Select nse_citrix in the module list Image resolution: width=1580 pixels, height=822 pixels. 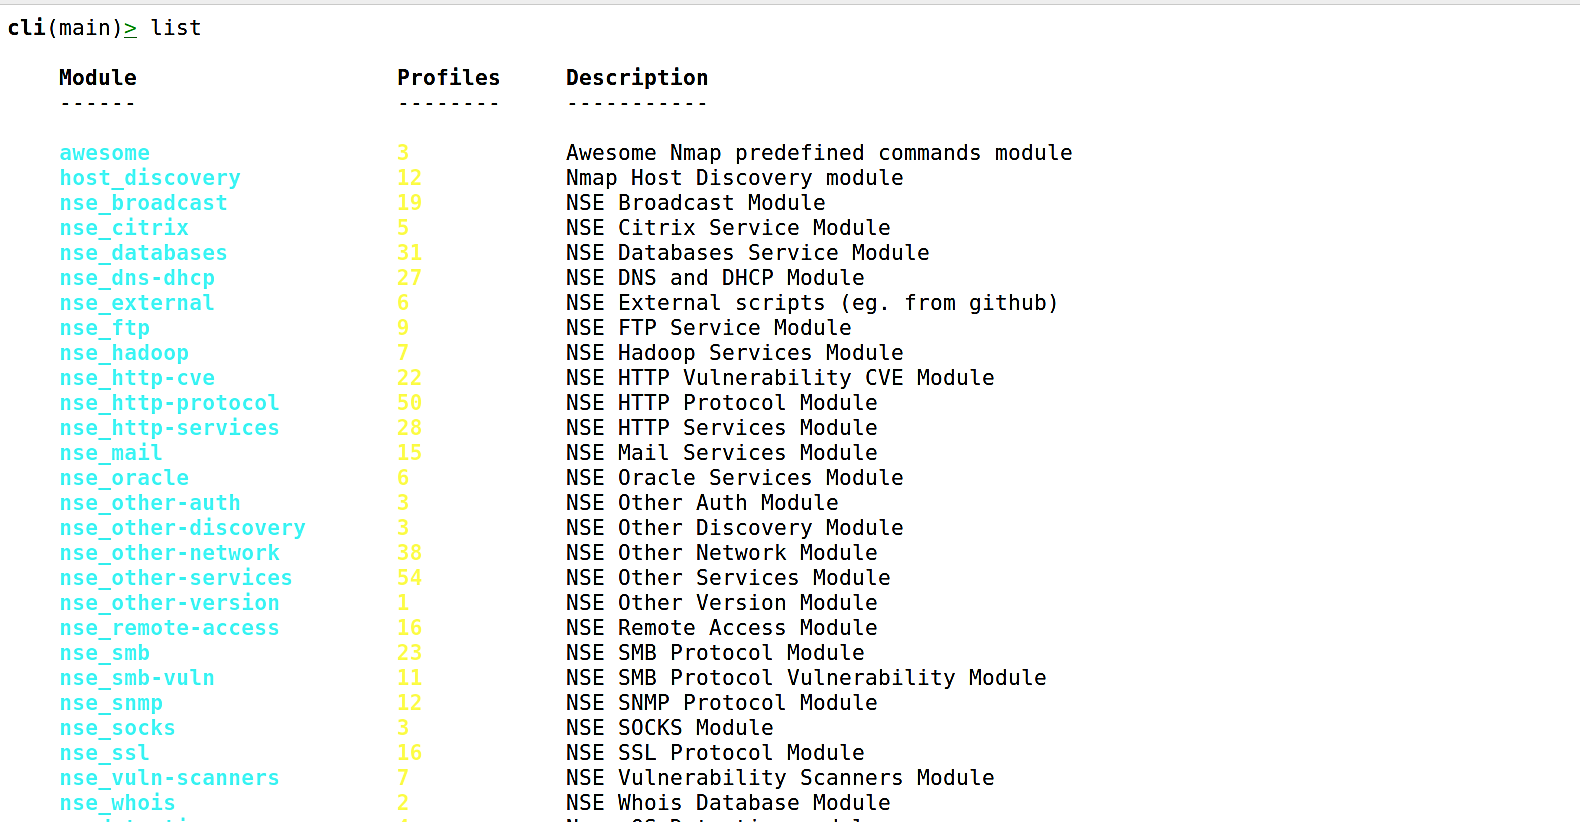(x=124, y=228)
